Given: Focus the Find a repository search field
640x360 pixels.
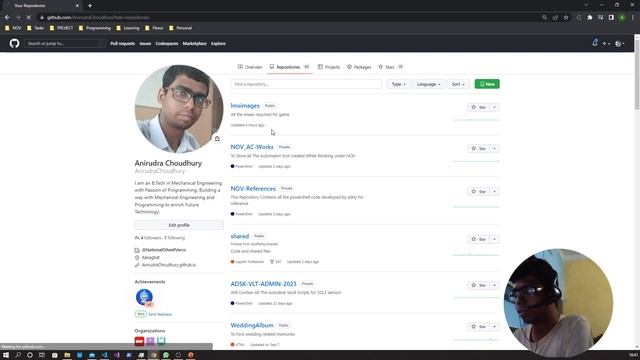Looking at the screenshot, I should tap(306, 84).
